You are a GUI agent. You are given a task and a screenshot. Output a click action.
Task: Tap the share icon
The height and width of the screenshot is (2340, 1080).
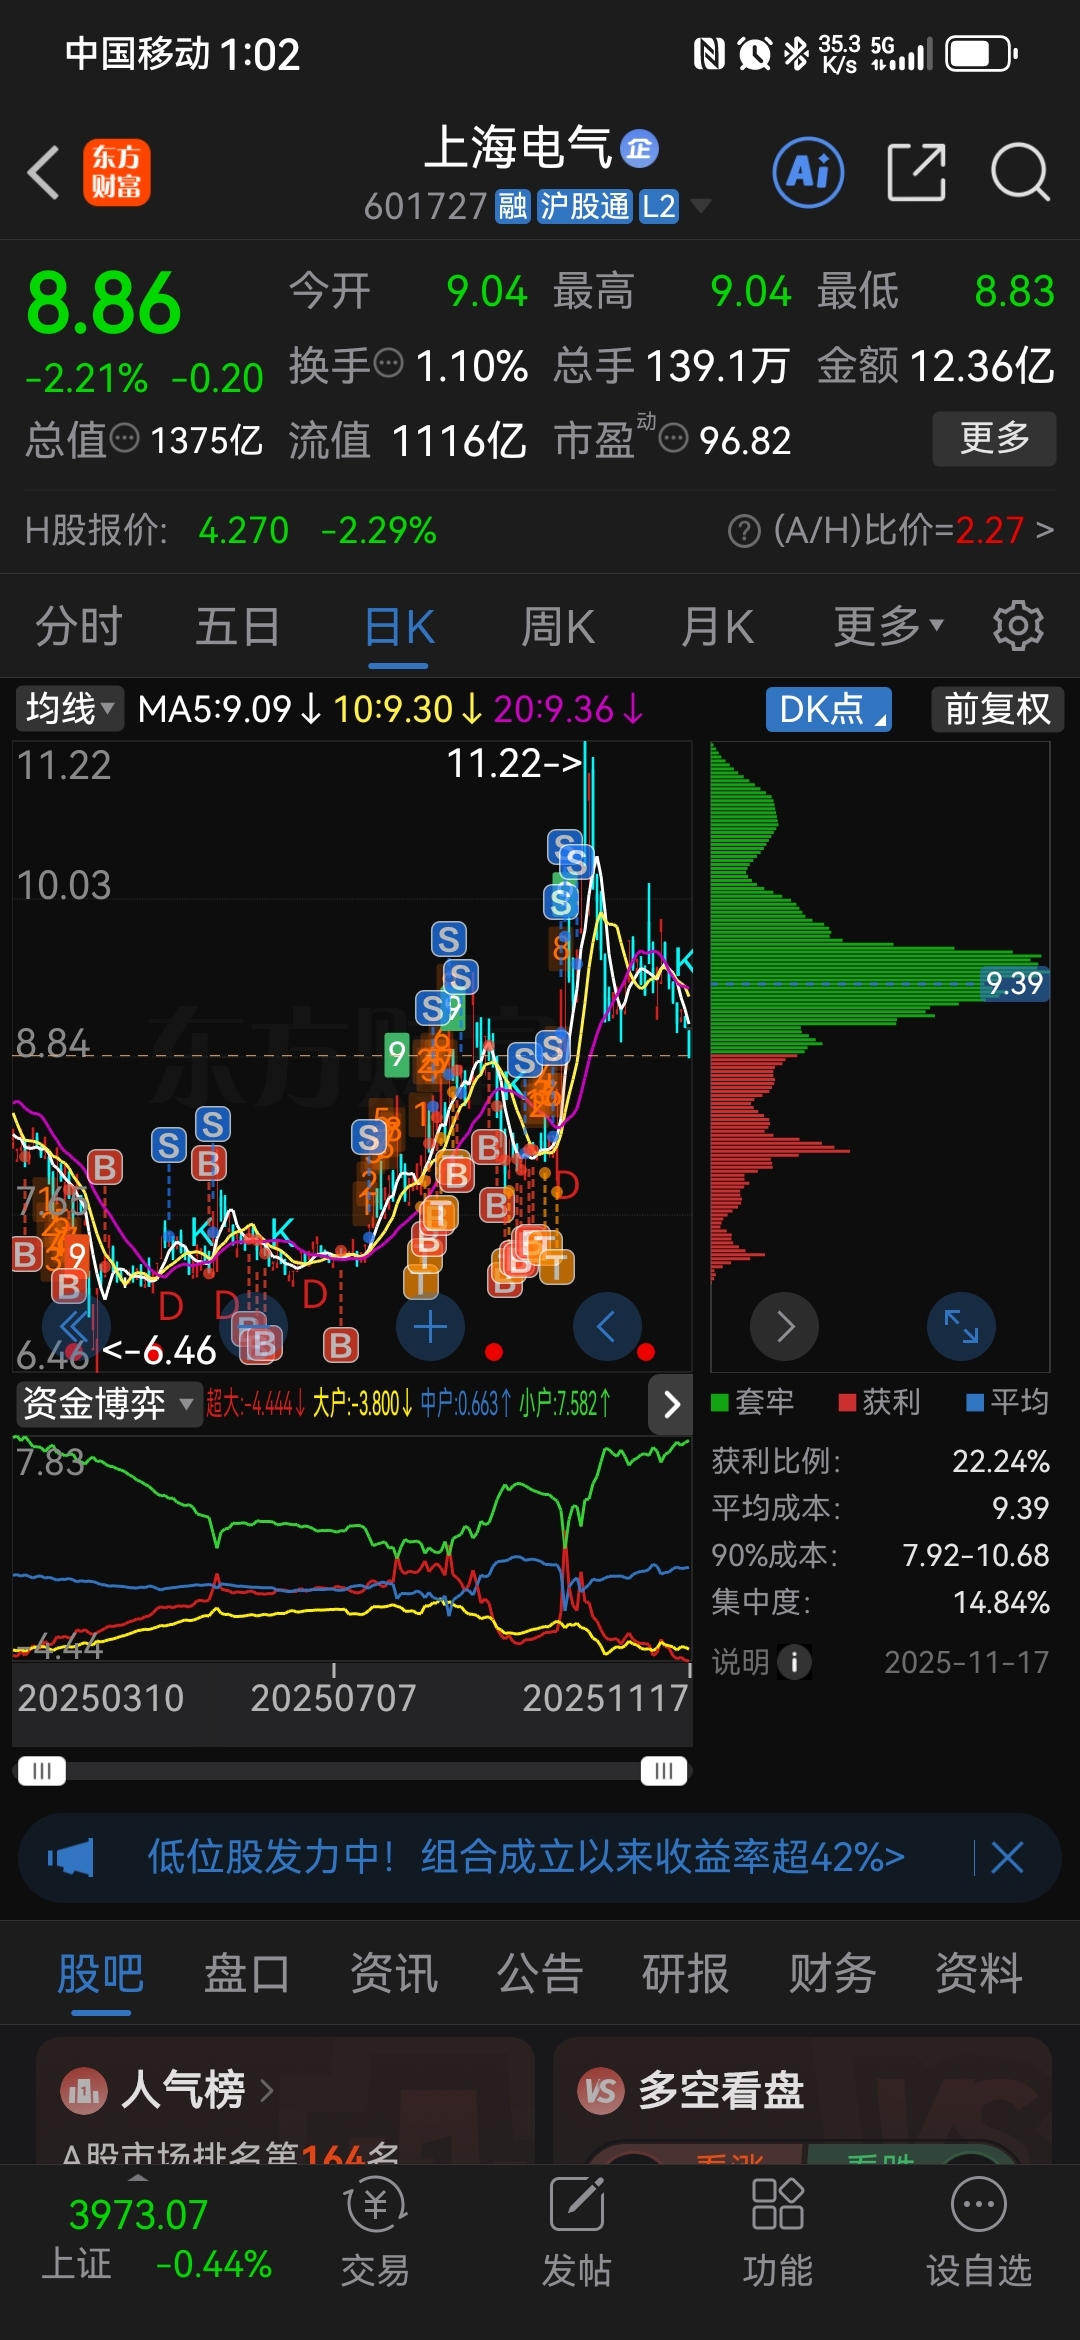[x=916, y=172]
